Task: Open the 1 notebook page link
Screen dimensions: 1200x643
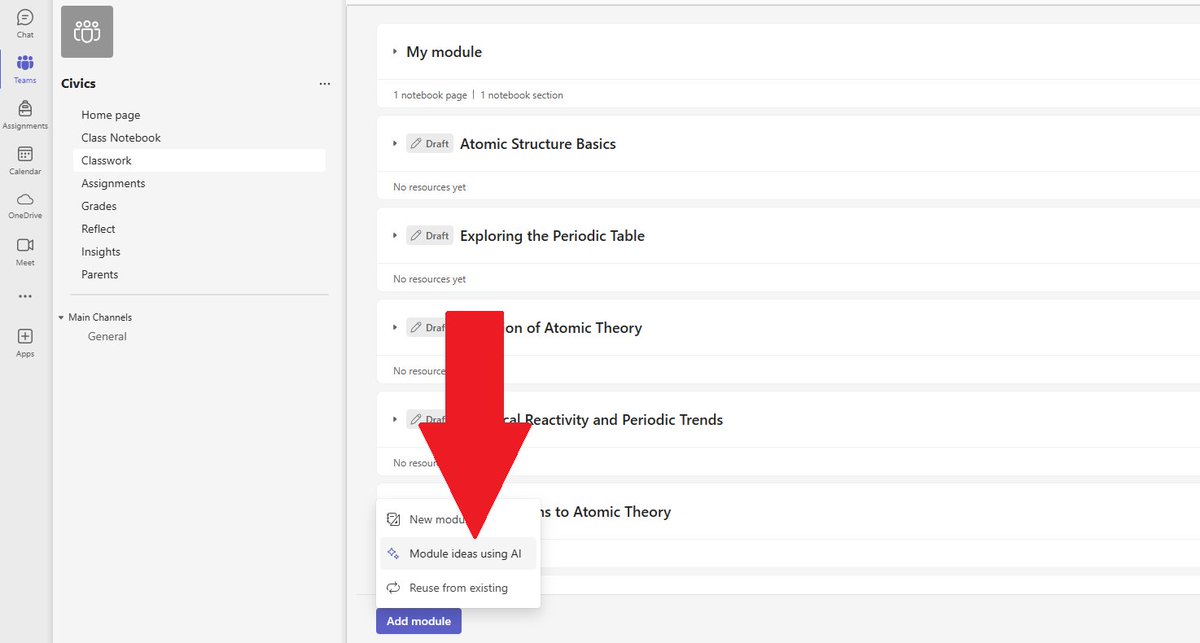Action: point(427,94)
